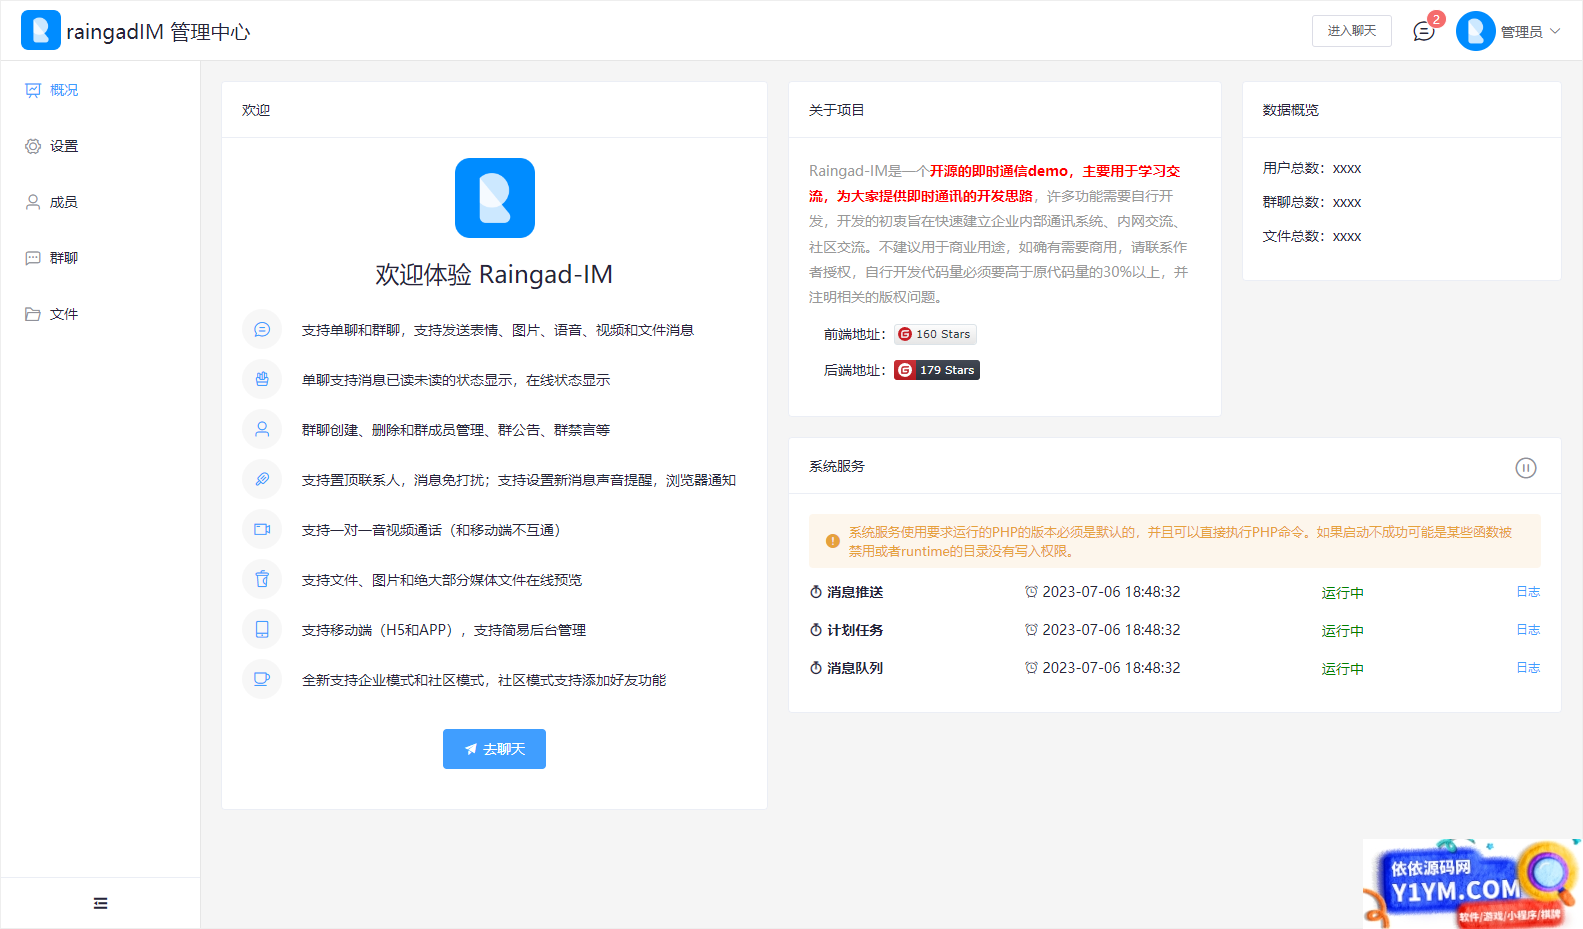
Task: Click the administrator avatar
Action: coord(1476,31)
